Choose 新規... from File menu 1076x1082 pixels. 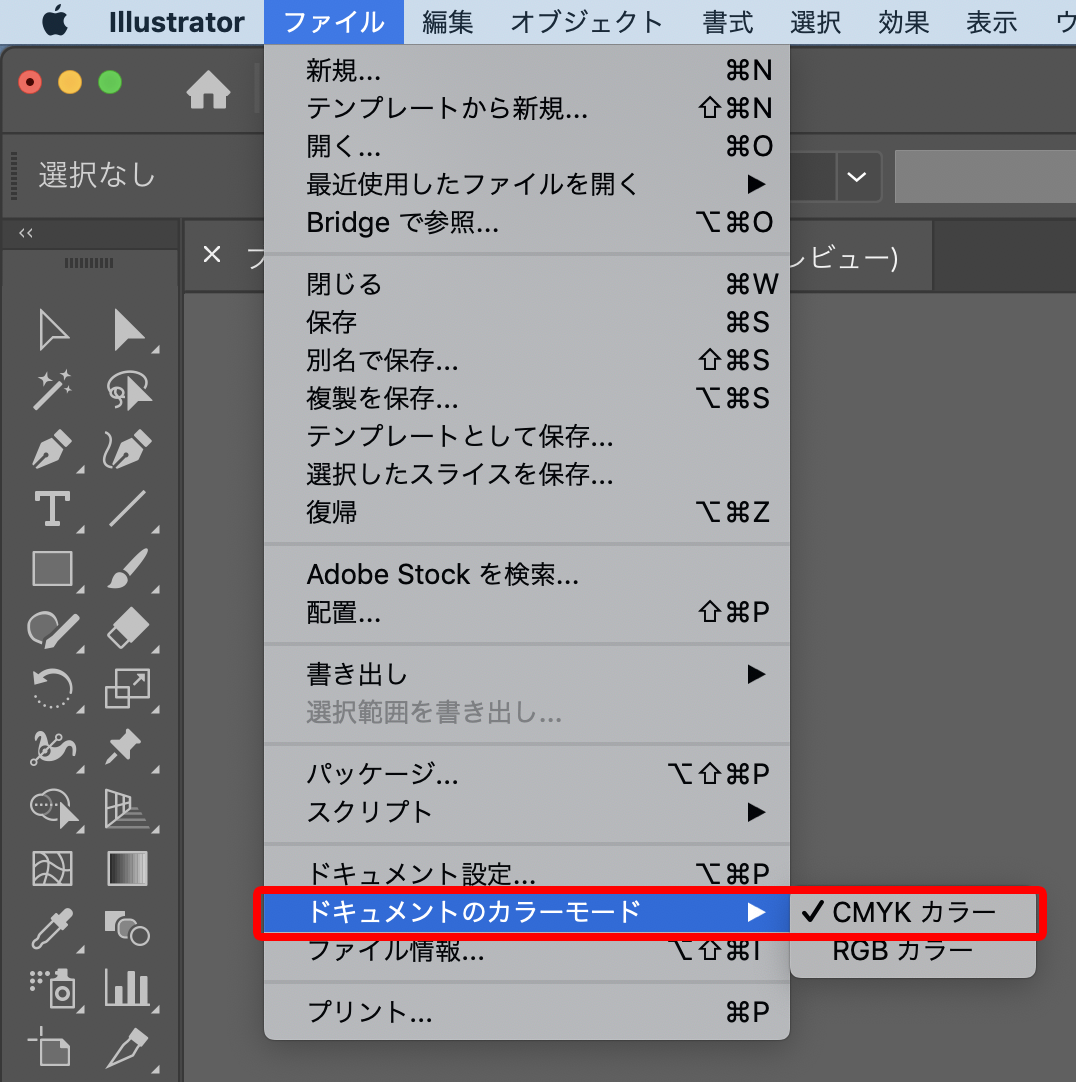pyautogui.click(x=527, y=70)
